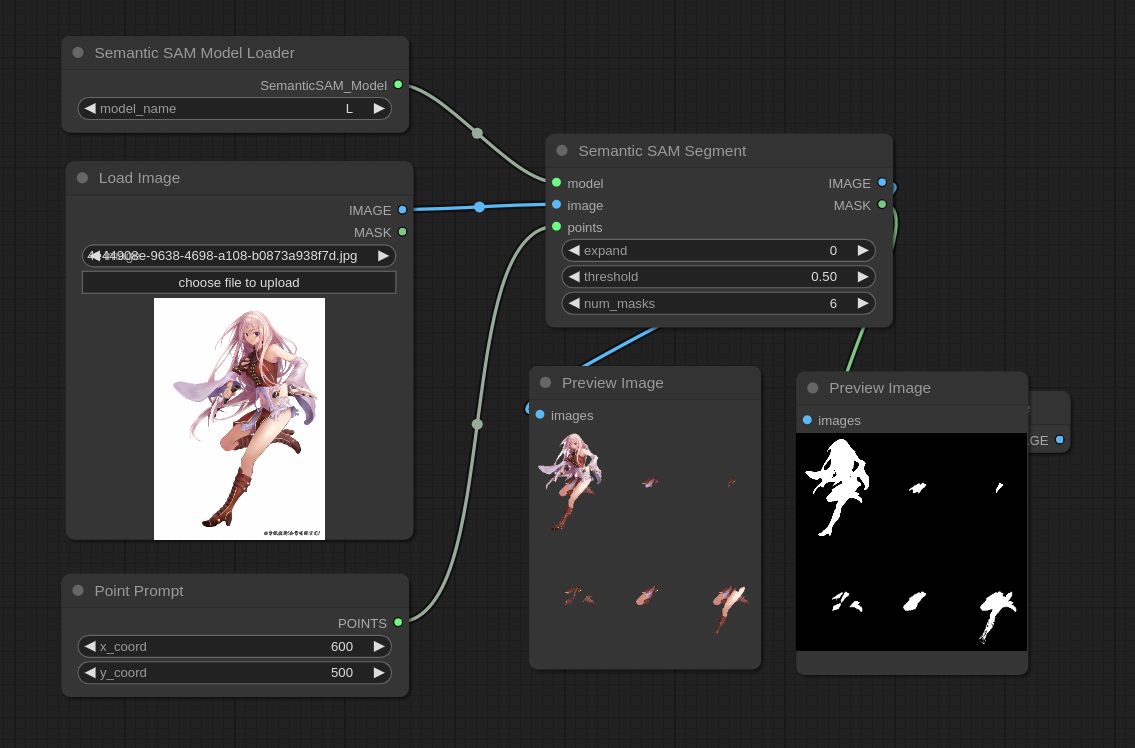The height and width of the screenshot is (748, 1135).
Task: Decrease the expand value
Action: [574, 251]
